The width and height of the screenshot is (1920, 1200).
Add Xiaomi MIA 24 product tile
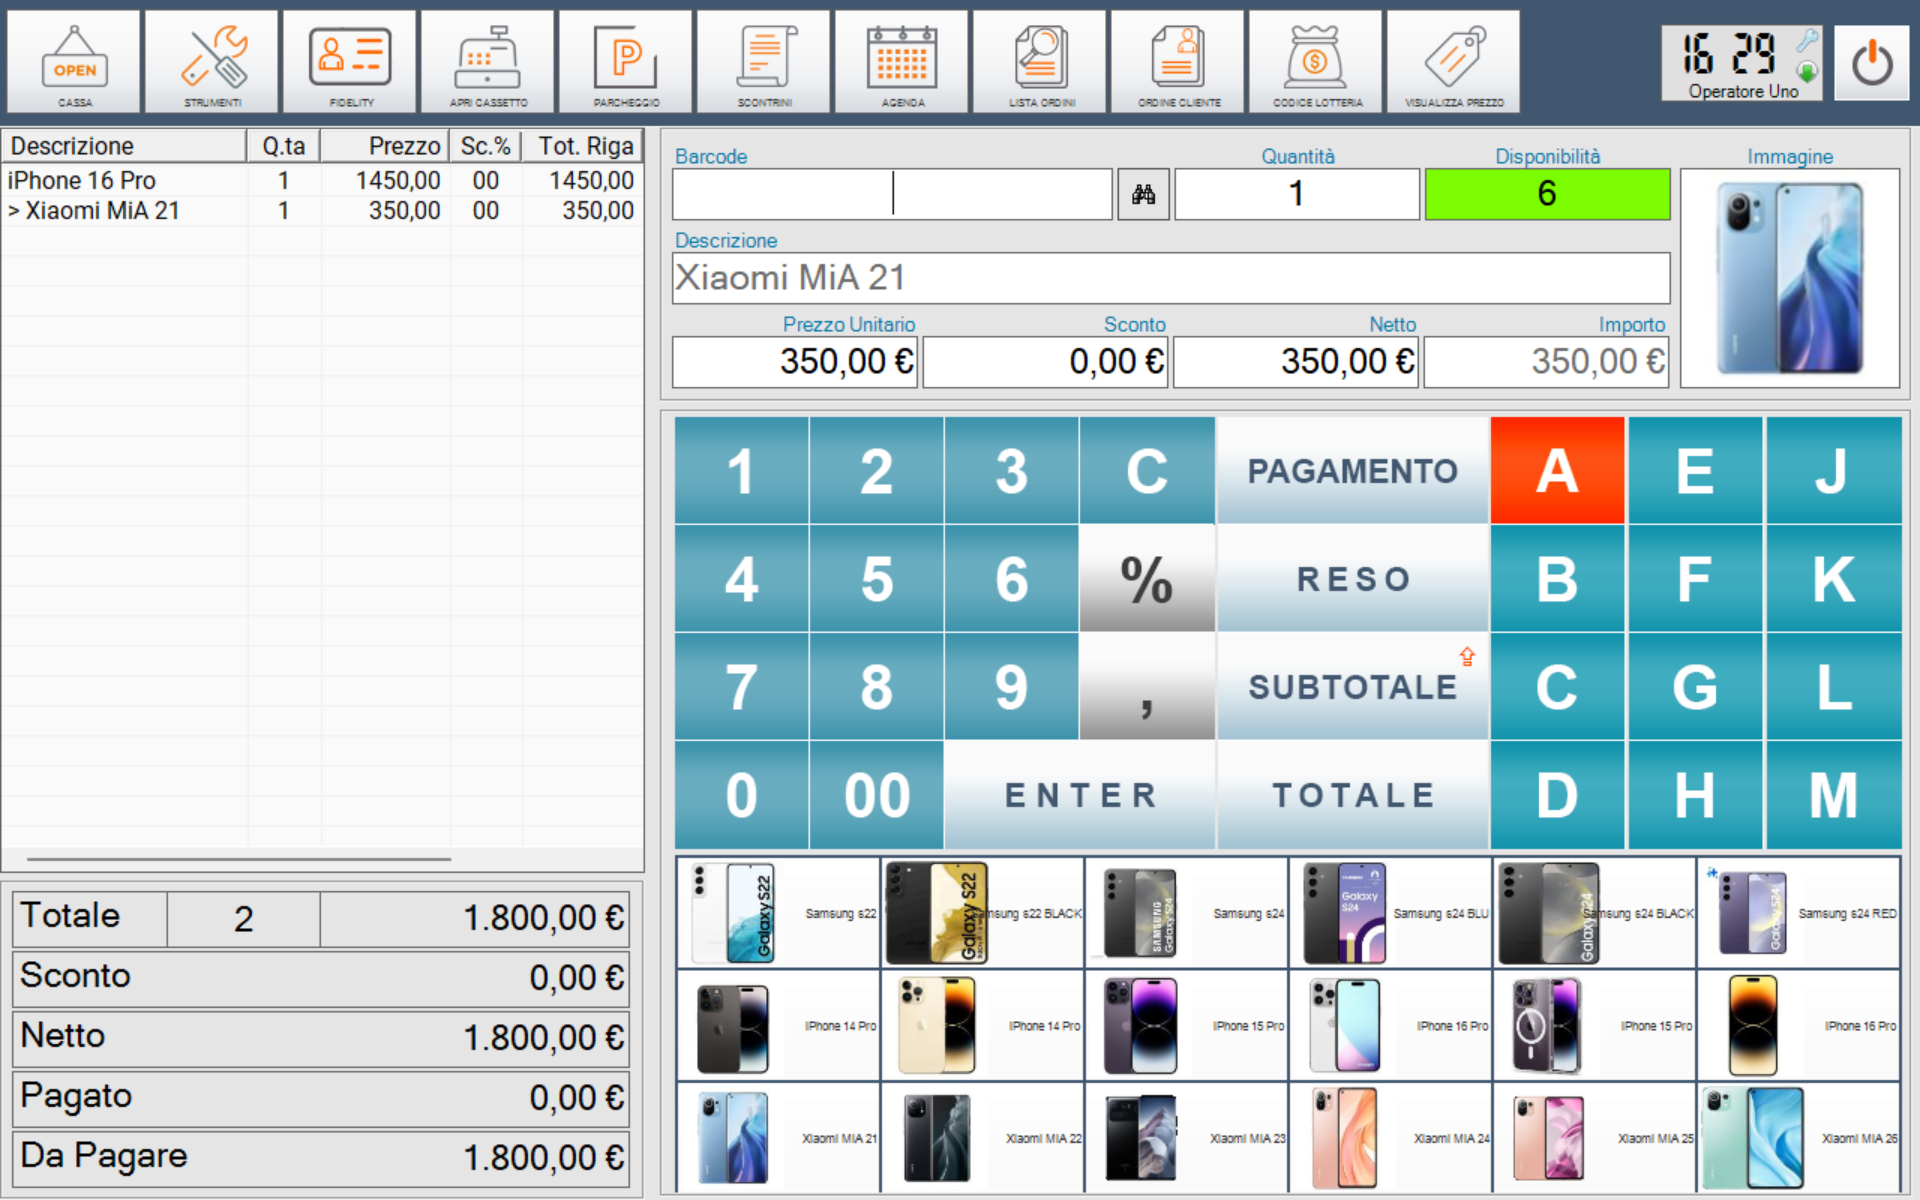point(1390,1137)
